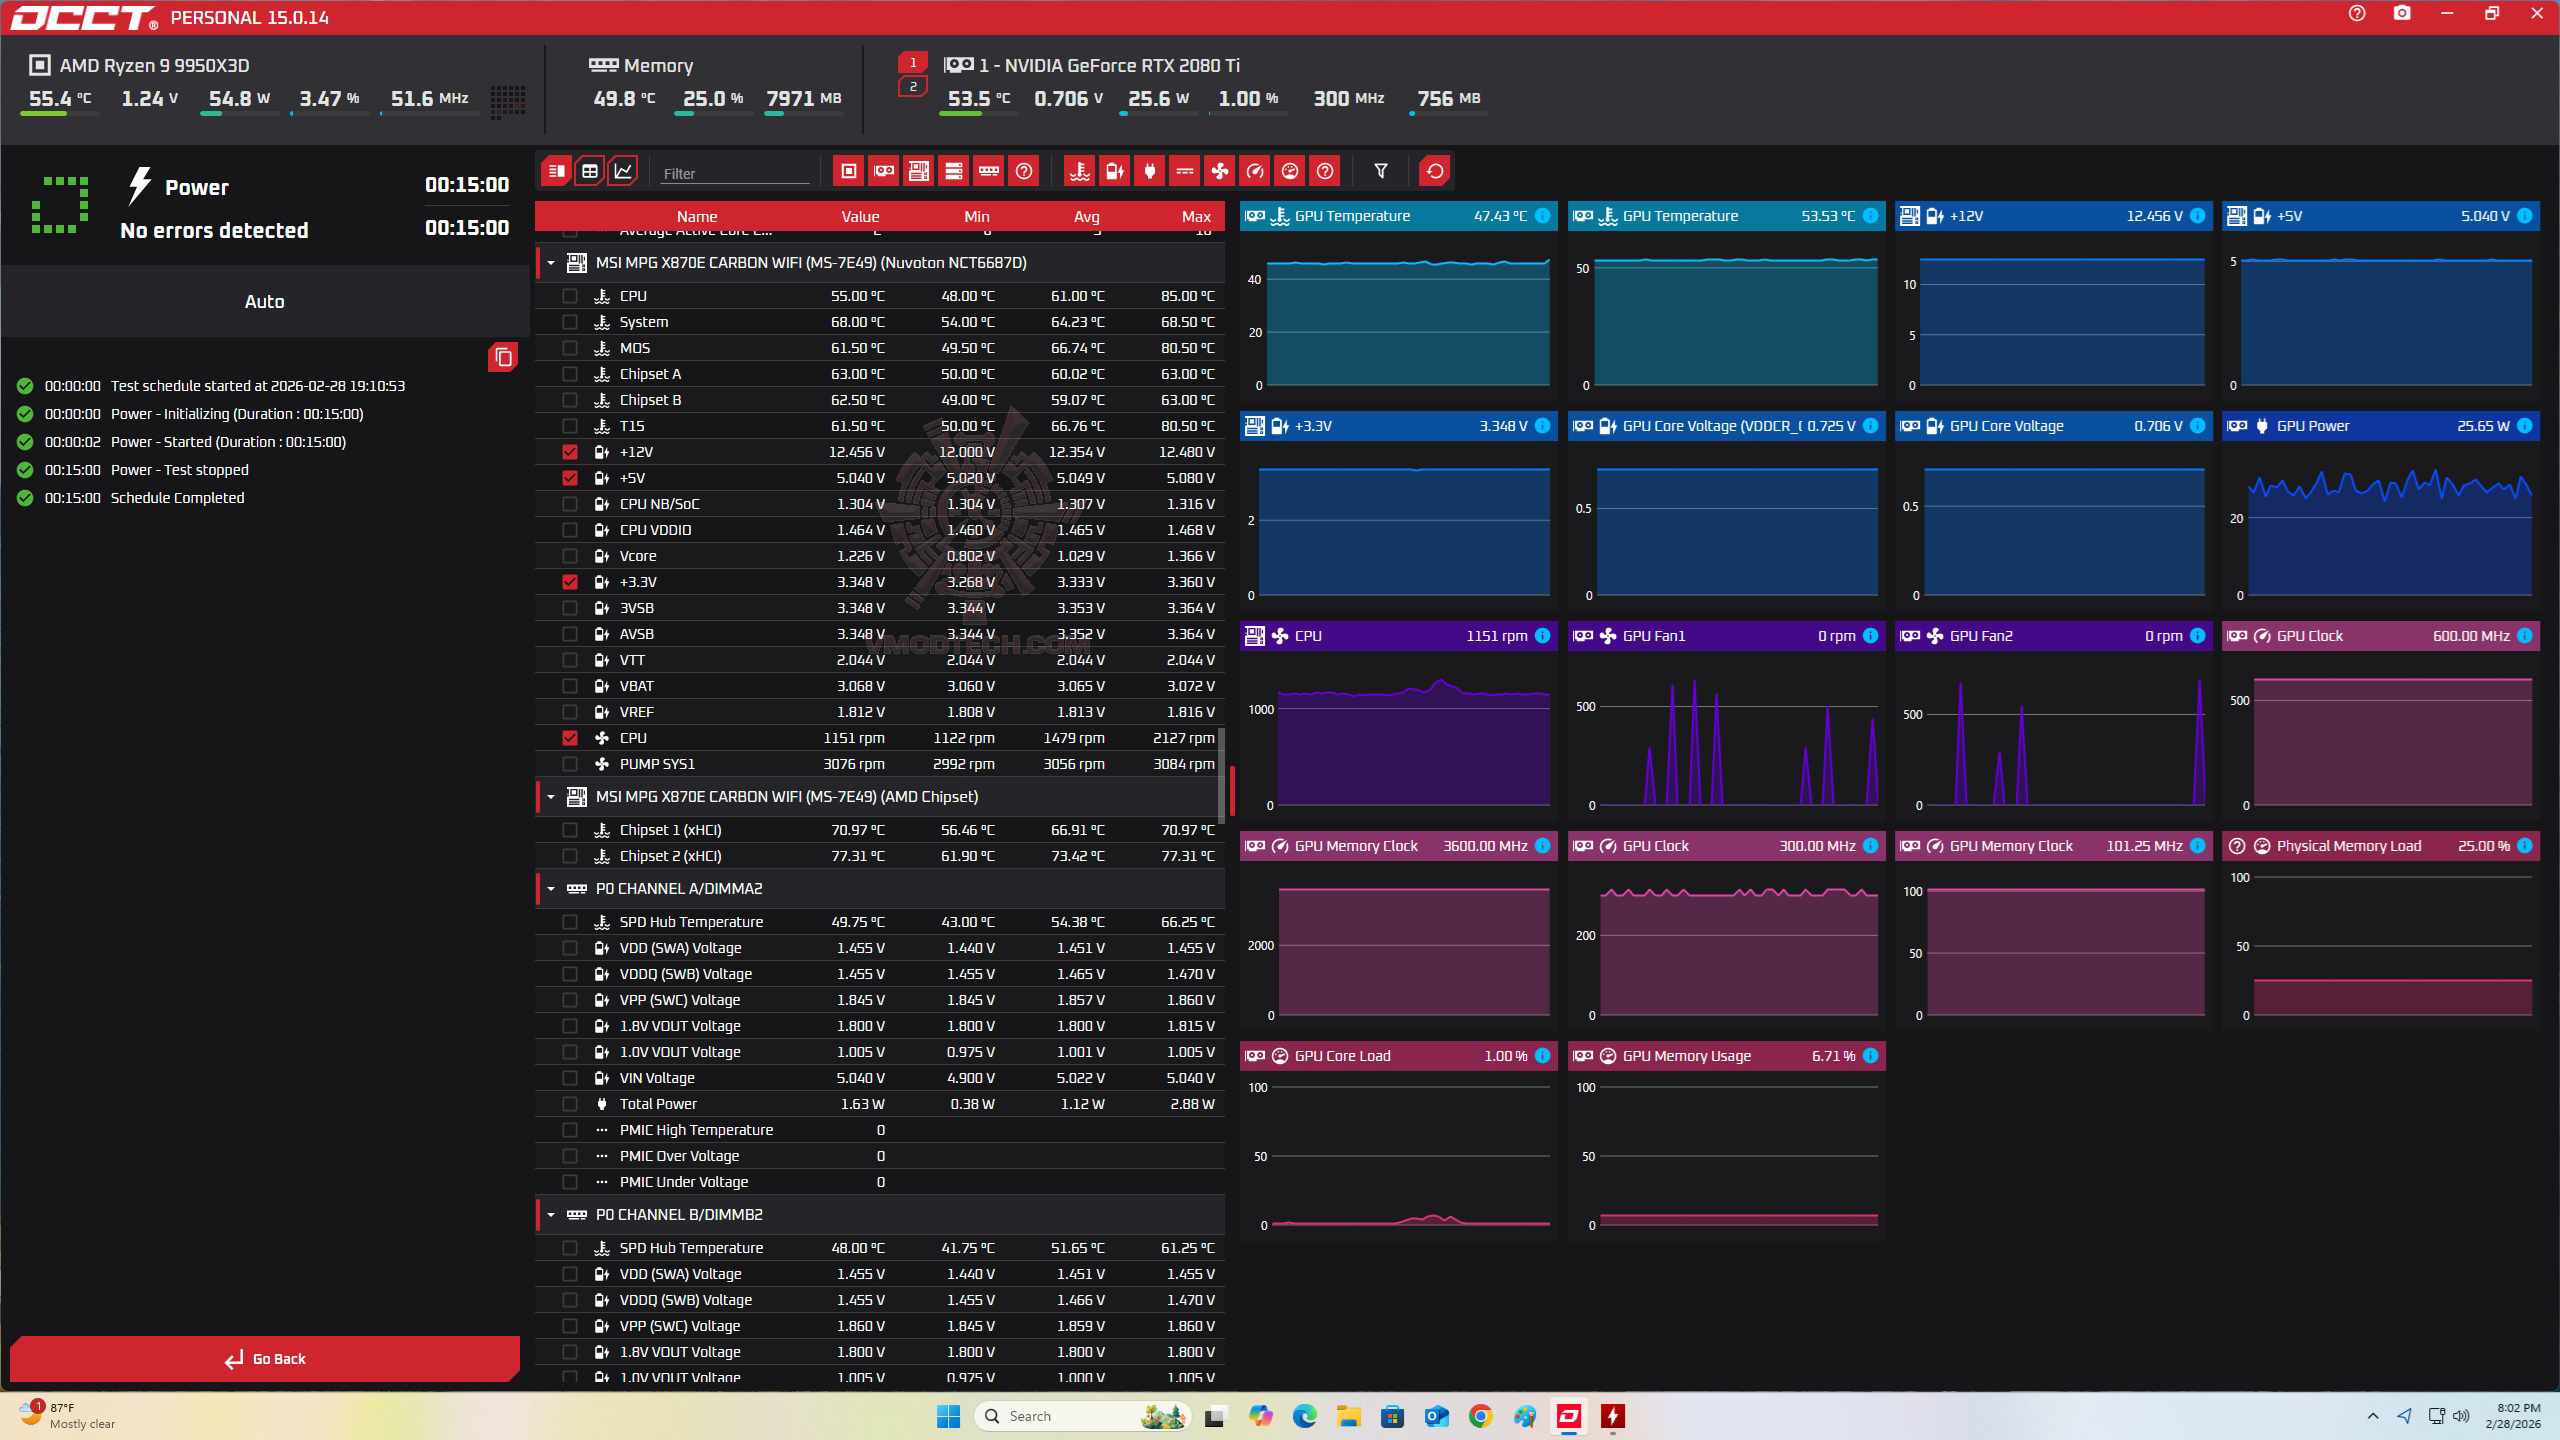
Task: Copy the test log with clipboard icon
Action: pyautogui.click(x=503, y=357)
